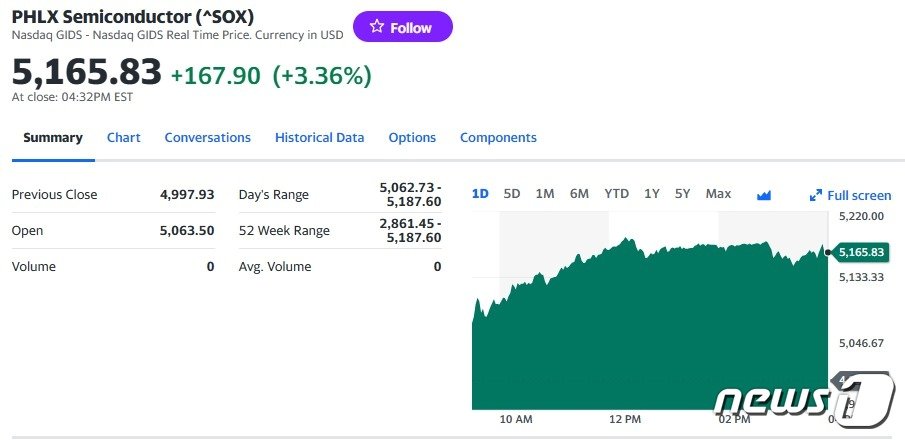
Task: Switch to the Summary tab
Action: coord(53,138)
